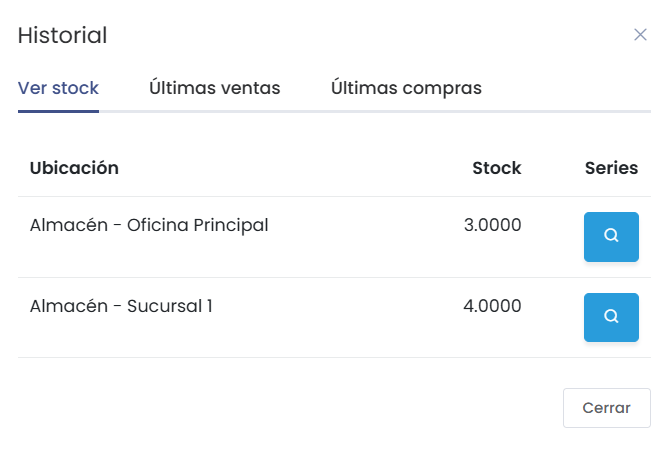Viewport: 670px width, 458px height.
Task: Click the Historial dialog title
Action: [62, 35]
